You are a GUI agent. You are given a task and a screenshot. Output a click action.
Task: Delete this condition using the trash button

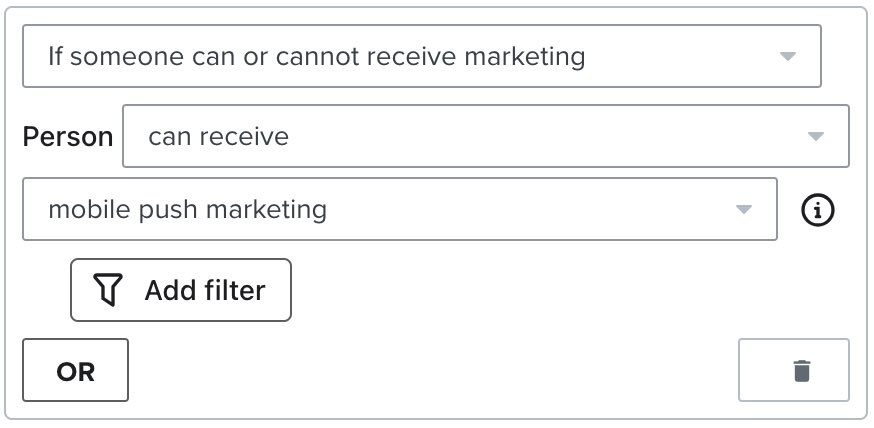(x=793, y=371)
